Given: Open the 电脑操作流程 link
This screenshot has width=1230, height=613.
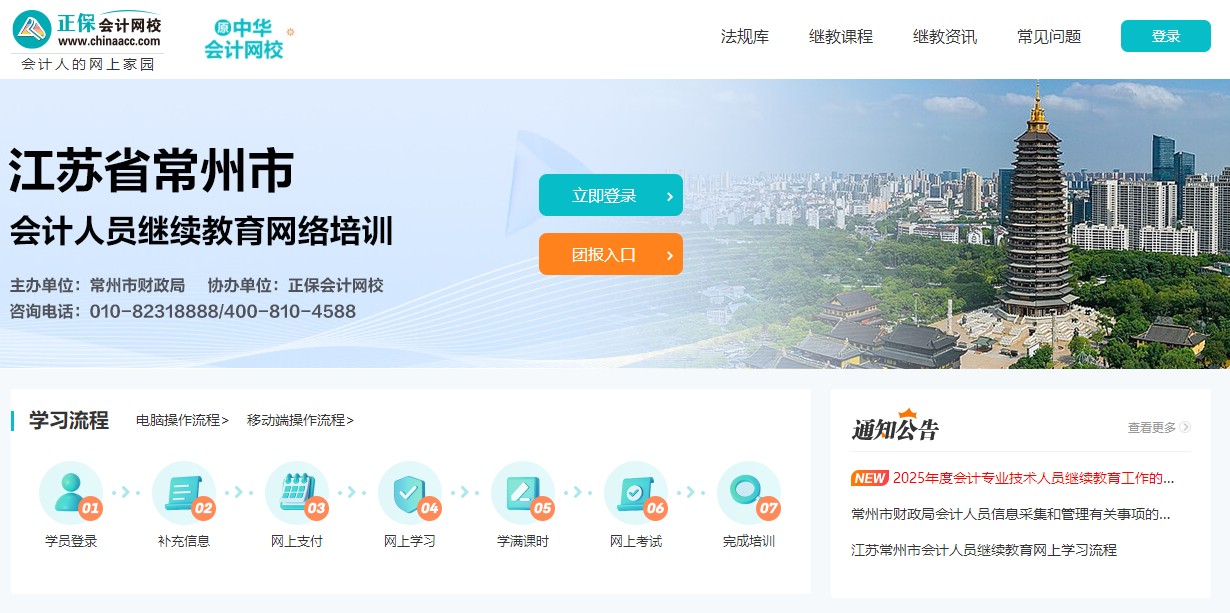Looking at the screenshot, I should (182, 420).
